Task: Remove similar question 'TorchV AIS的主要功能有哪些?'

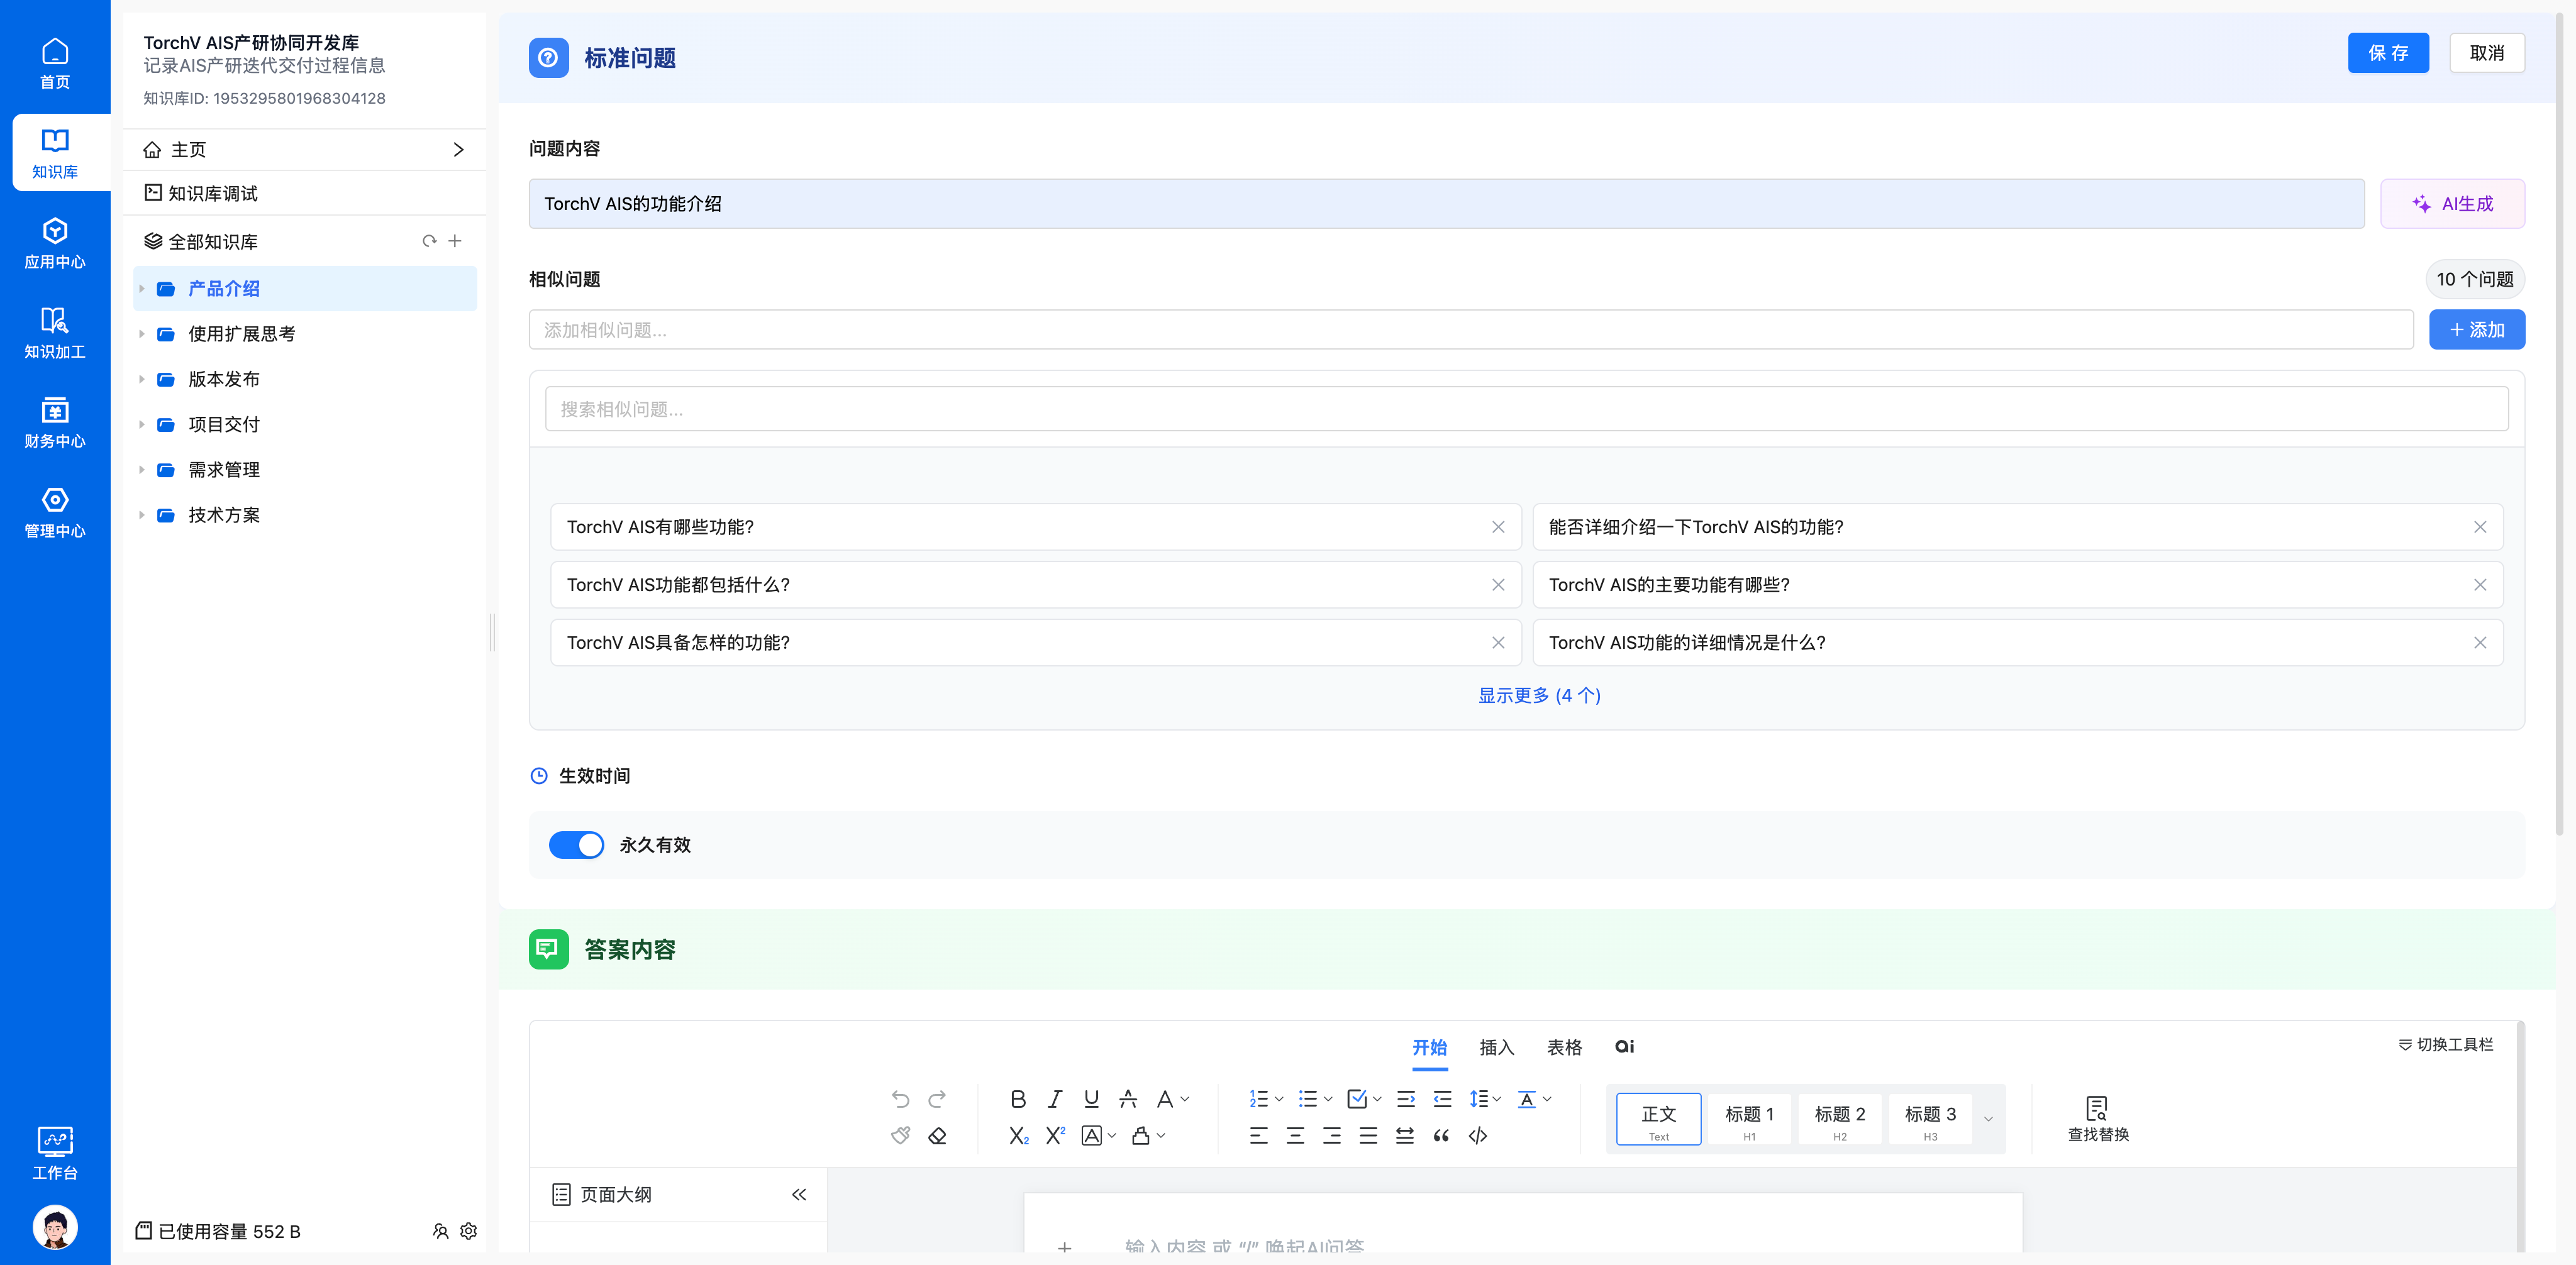Action: point(2479,585)
